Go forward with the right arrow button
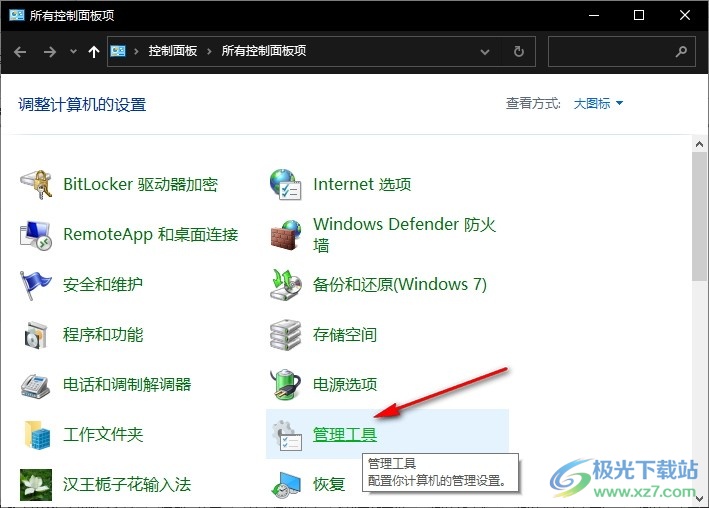The image size is (709, 508). (x=50, y=52)
